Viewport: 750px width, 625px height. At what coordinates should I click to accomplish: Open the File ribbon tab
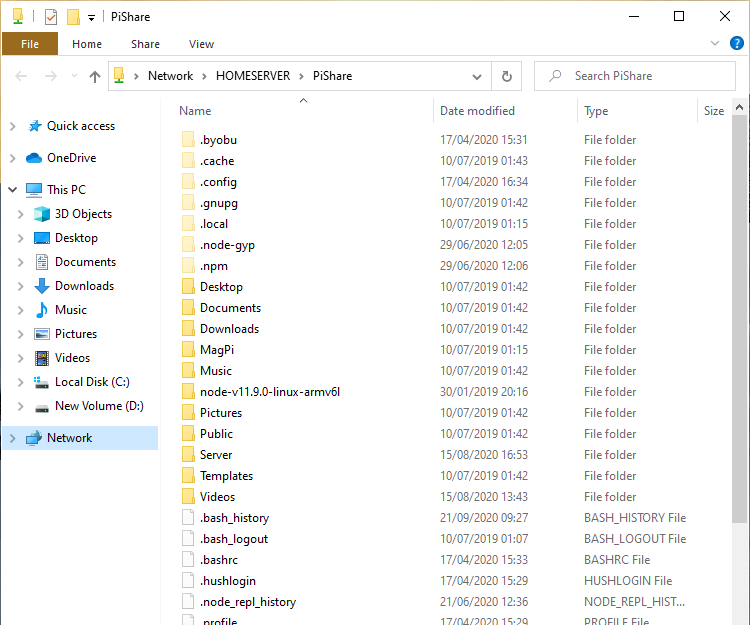coord(30,44)
